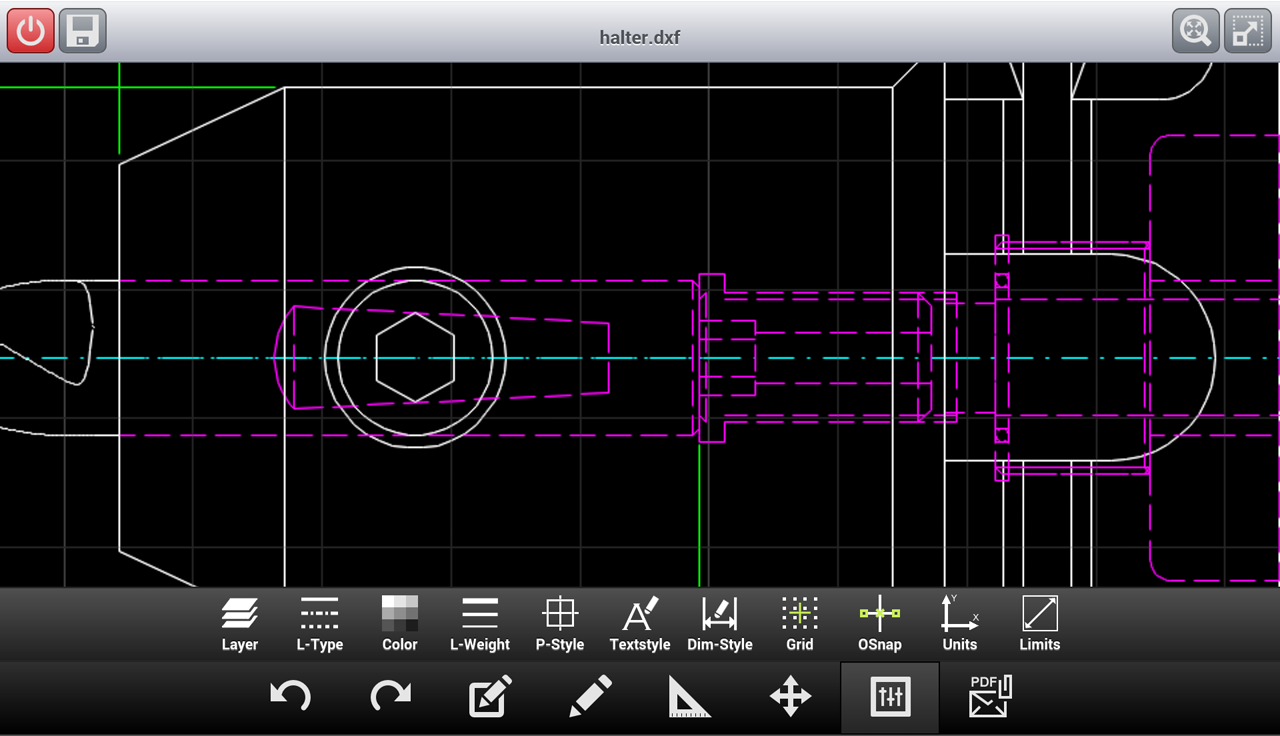This screenshot has width=1280, height=736.
Task: Open the draw tools with the pencil icon
Action: [x=590, y=696]
